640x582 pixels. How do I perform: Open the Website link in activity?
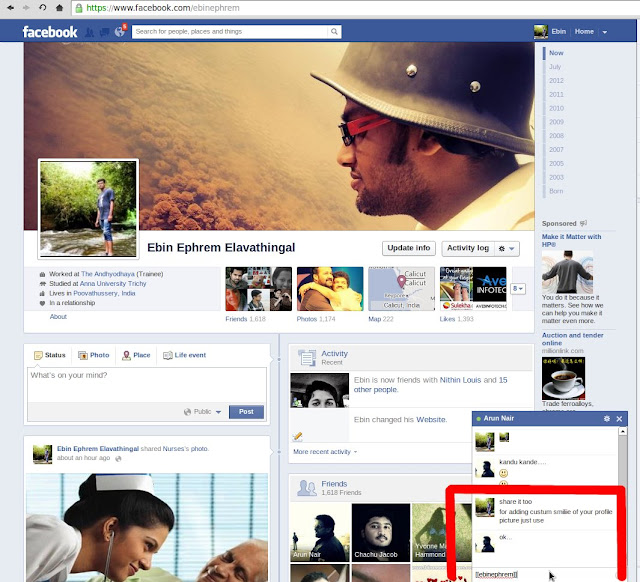pyautogui.click(x=431, y=420)
